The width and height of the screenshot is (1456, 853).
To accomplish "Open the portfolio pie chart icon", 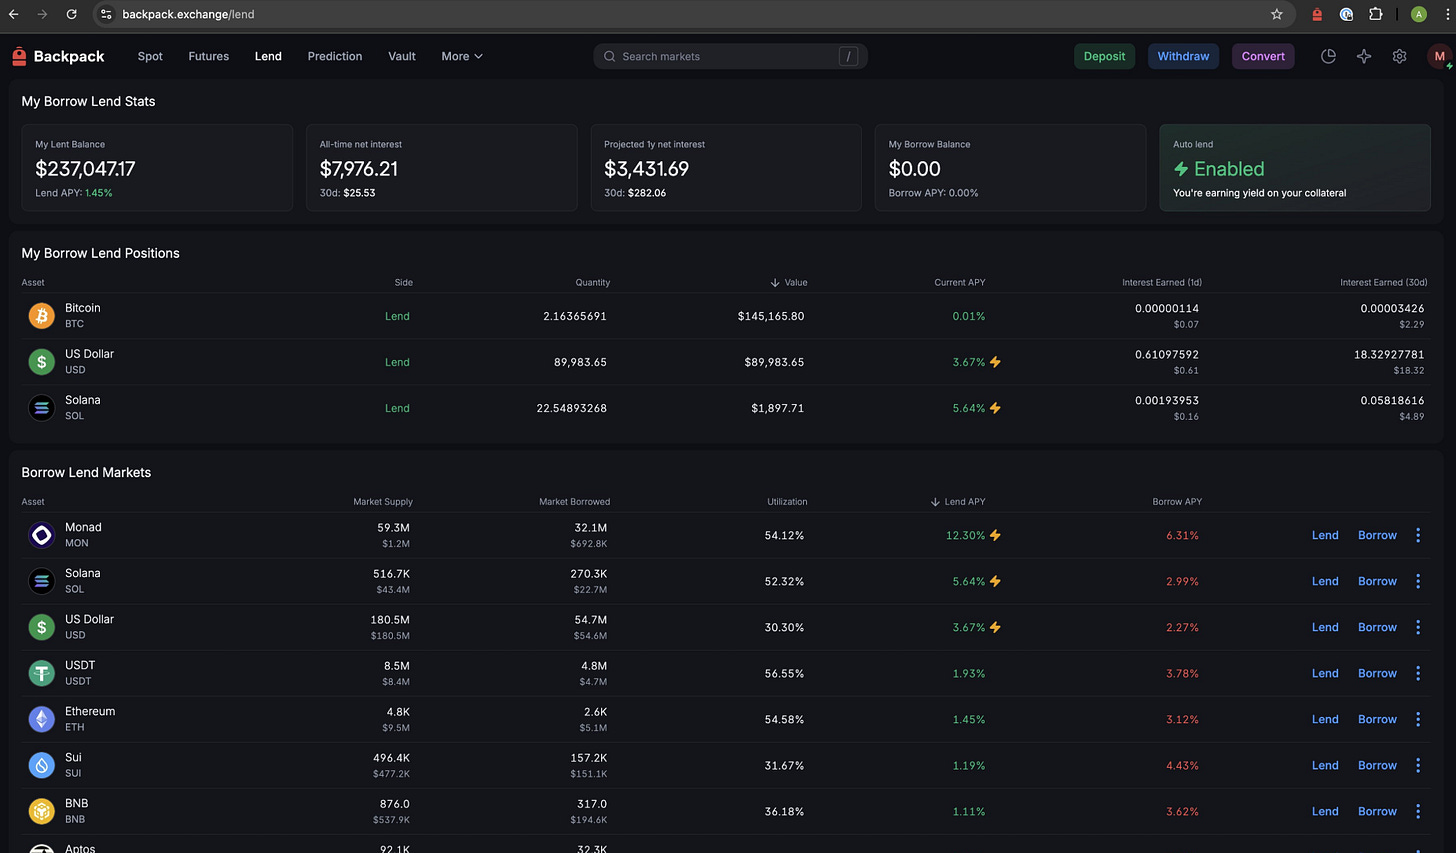I will pyautogui.click(x=1328, y=56).
